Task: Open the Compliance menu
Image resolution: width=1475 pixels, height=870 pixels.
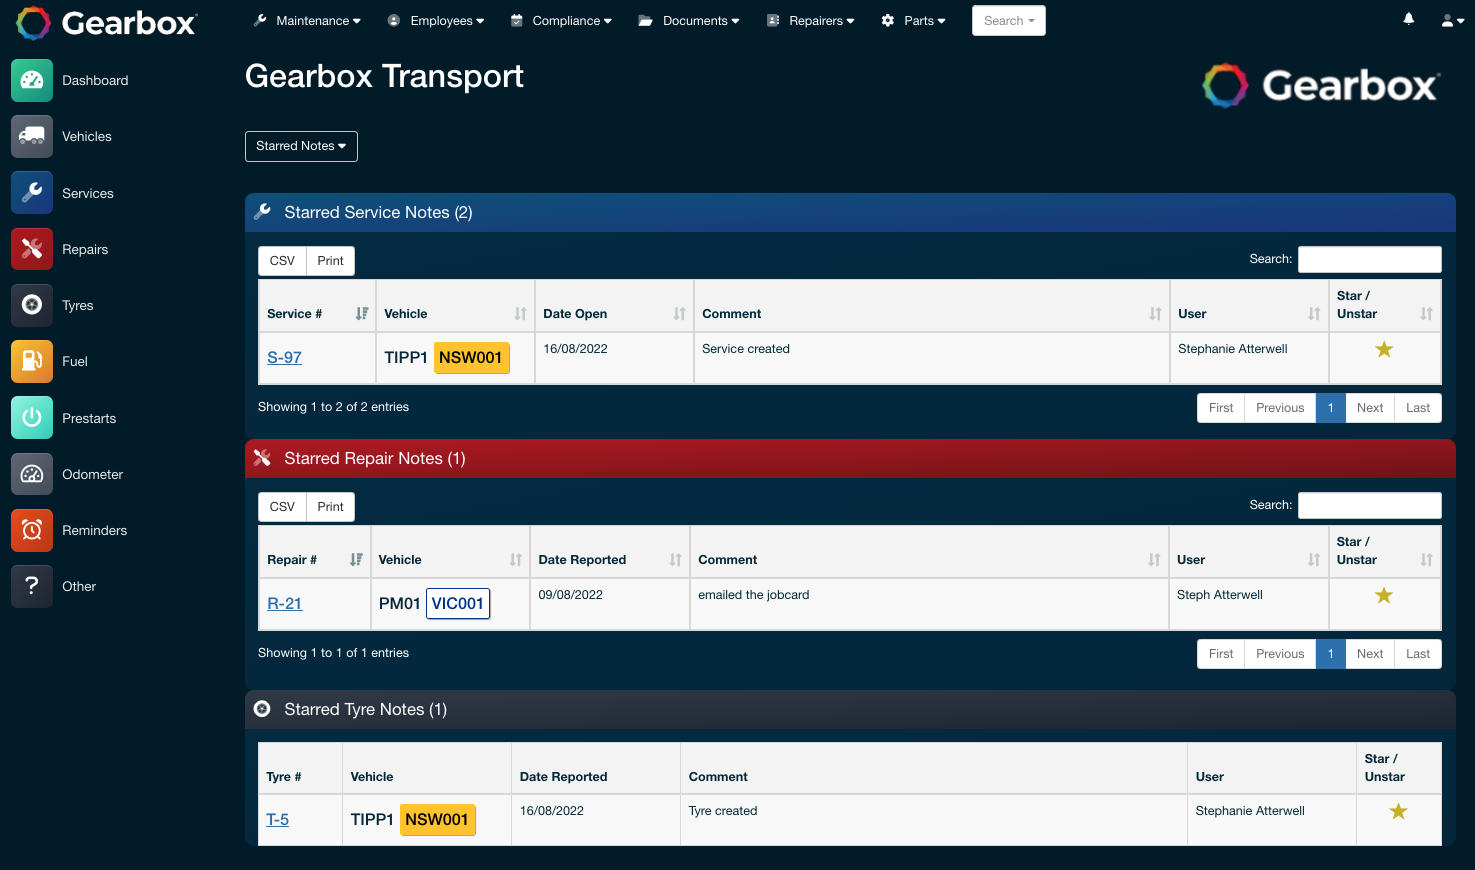Action: 561,21
